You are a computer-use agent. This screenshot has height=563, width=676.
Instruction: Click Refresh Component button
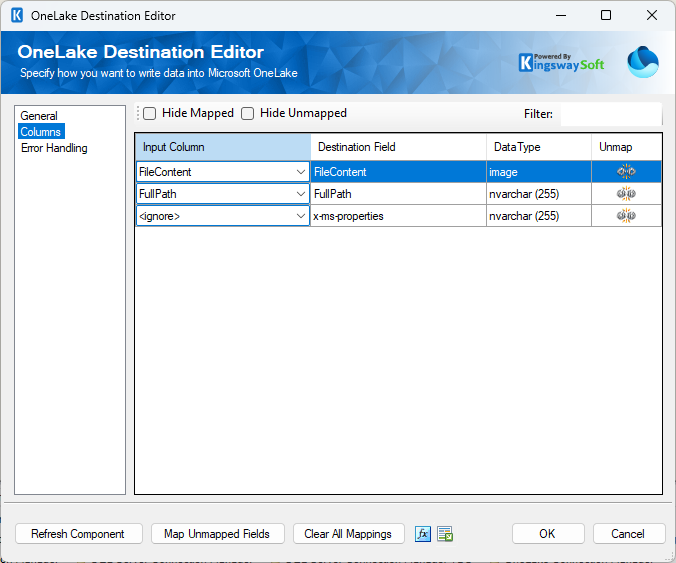[78, 534]
